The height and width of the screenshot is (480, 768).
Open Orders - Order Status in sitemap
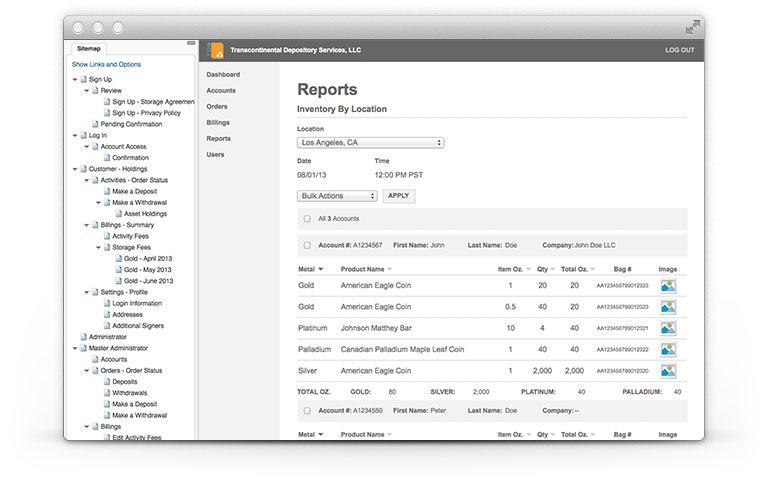click(131, 370)
